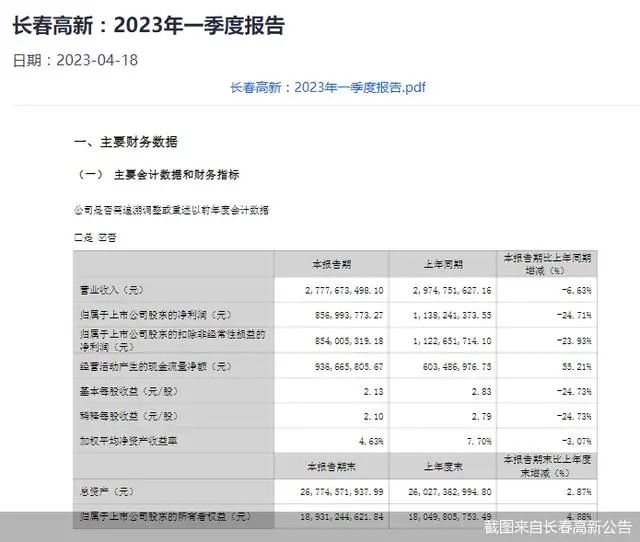640x542 pixels.
Task: Click the change value -24.71%
Action: tap(574, 315)
